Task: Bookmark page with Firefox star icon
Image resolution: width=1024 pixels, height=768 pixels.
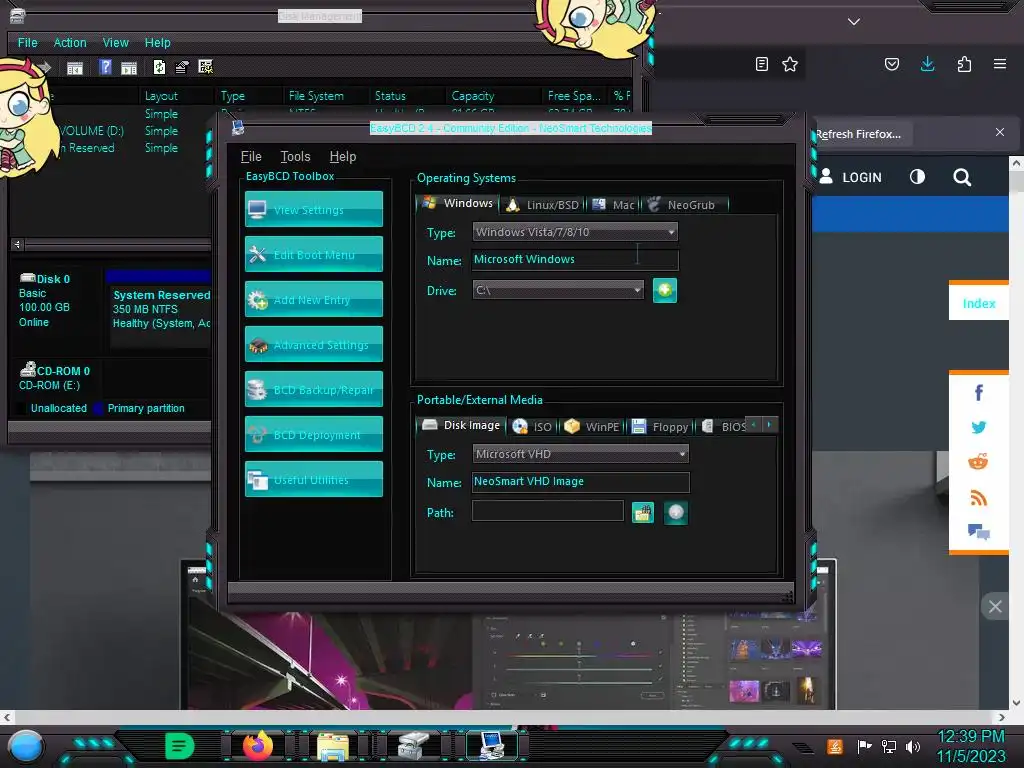Action: (790, 64)
